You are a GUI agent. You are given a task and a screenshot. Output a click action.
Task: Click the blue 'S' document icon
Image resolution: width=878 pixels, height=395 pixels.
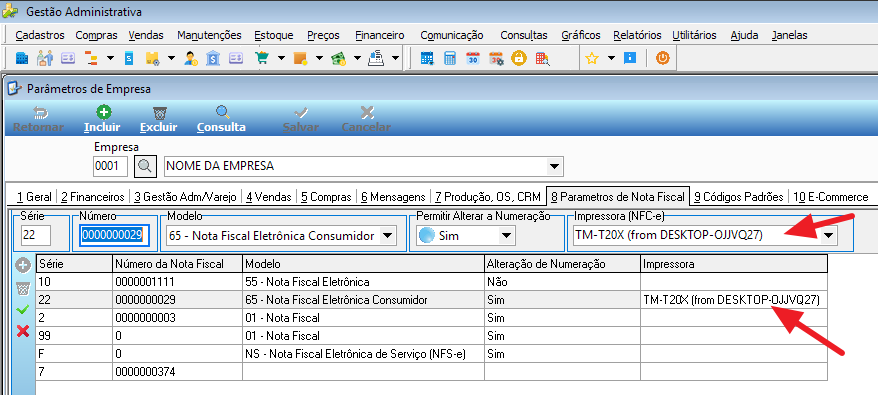coord(128,58)
